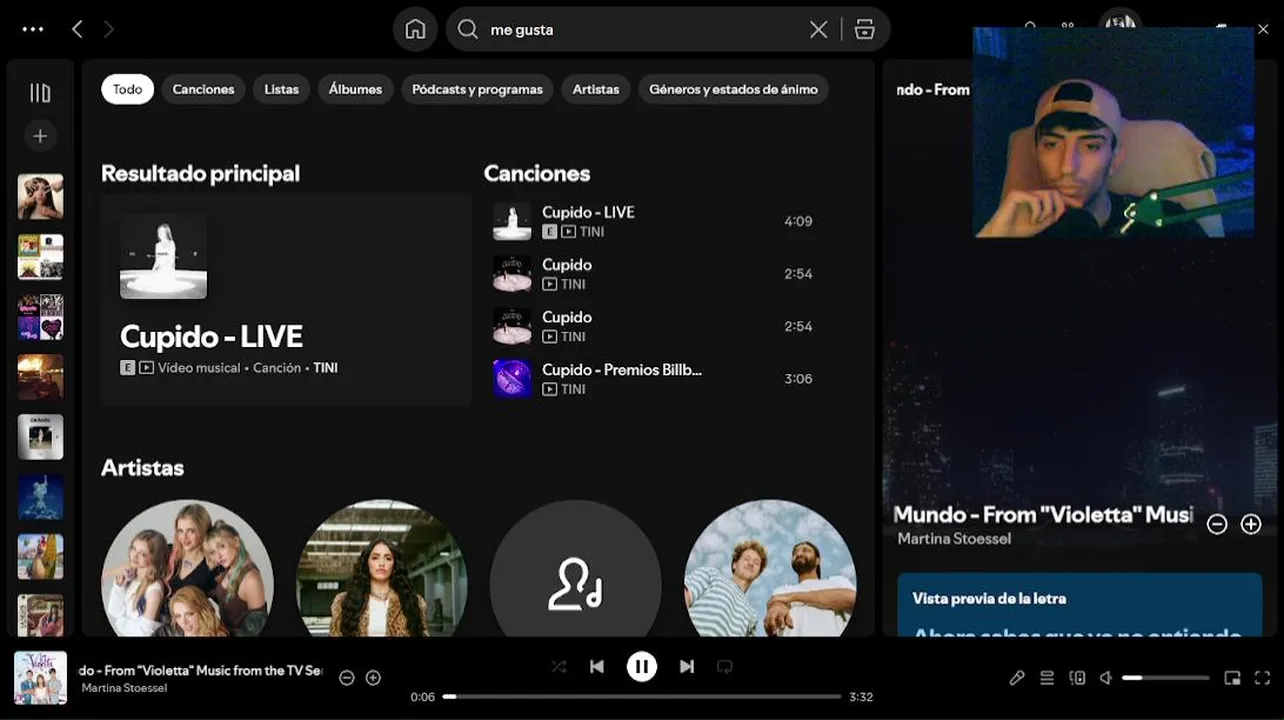This screenshot has height=720, width=1284.
Task: Remove song via minus icon in right panel
Action: [x=1217, y=524]
